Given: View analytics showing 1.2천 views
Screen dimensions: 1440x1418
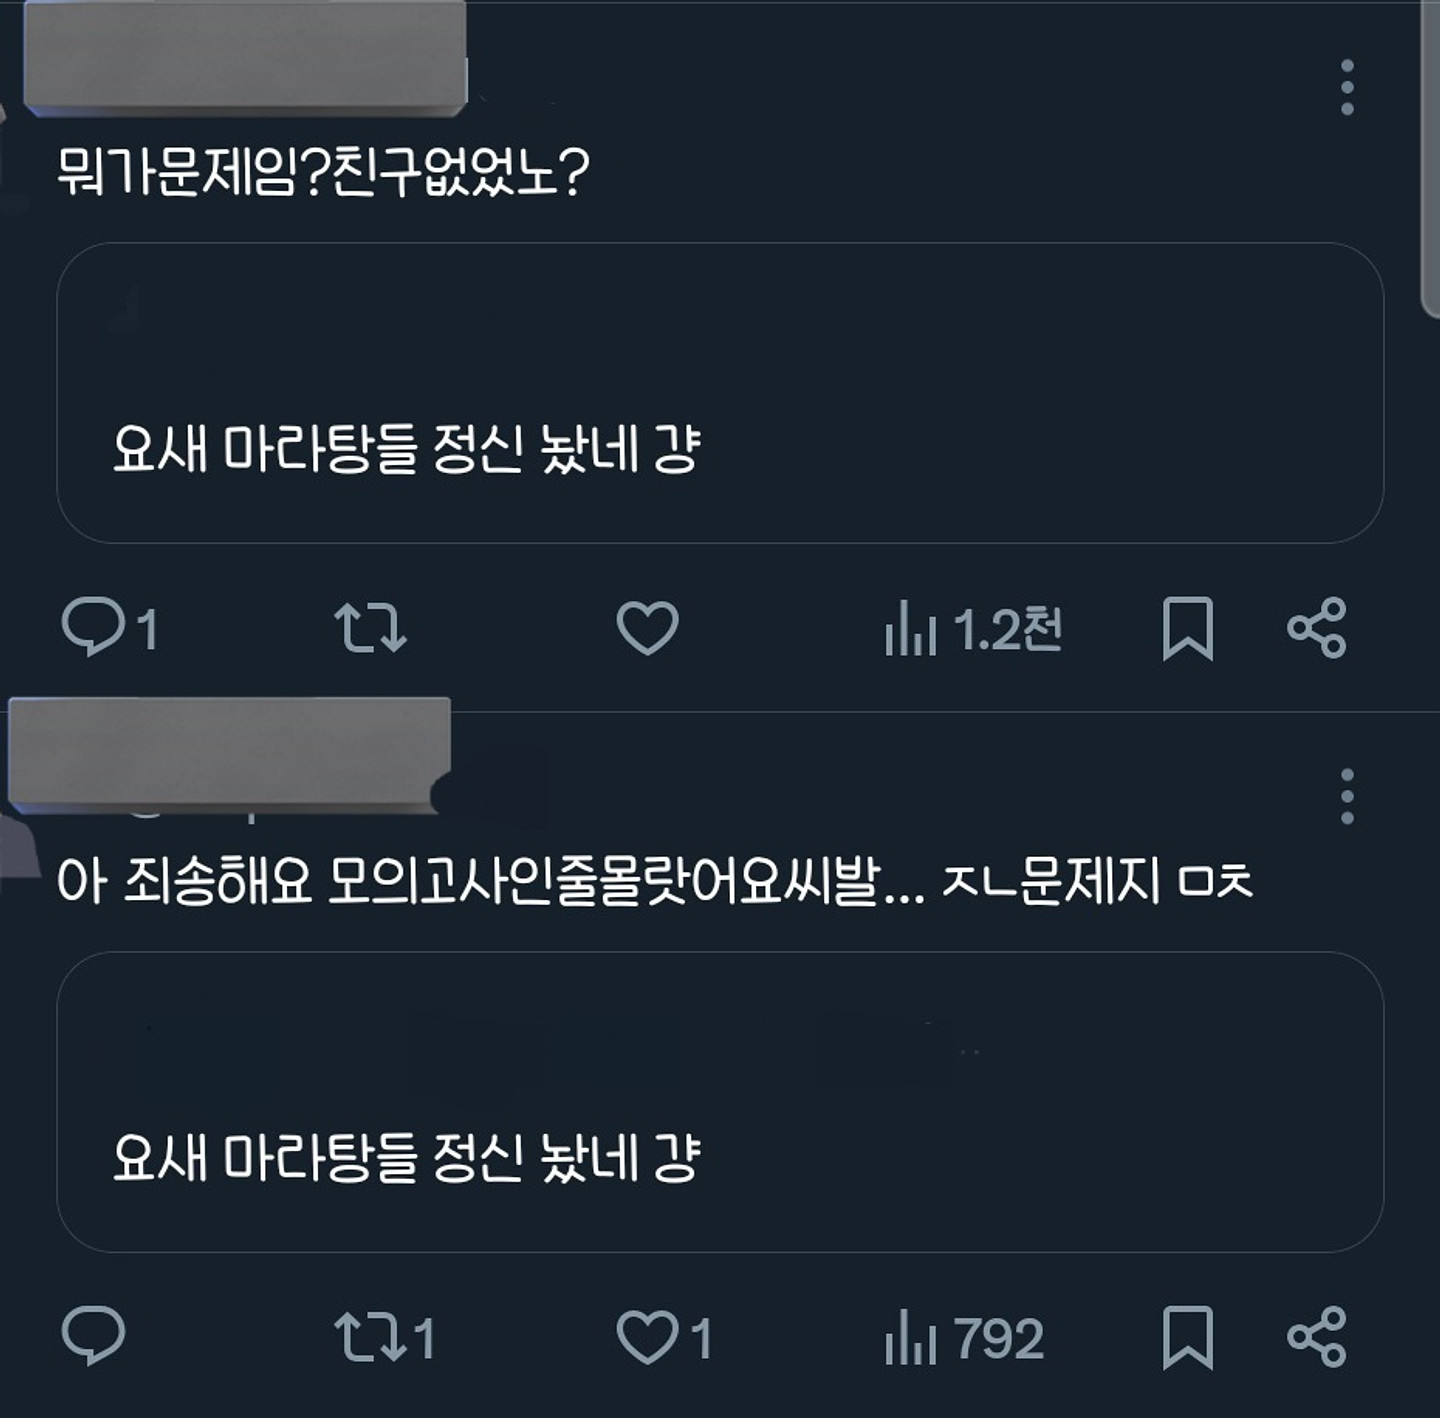Looking at the screenshot, I should tap(972, 629).
